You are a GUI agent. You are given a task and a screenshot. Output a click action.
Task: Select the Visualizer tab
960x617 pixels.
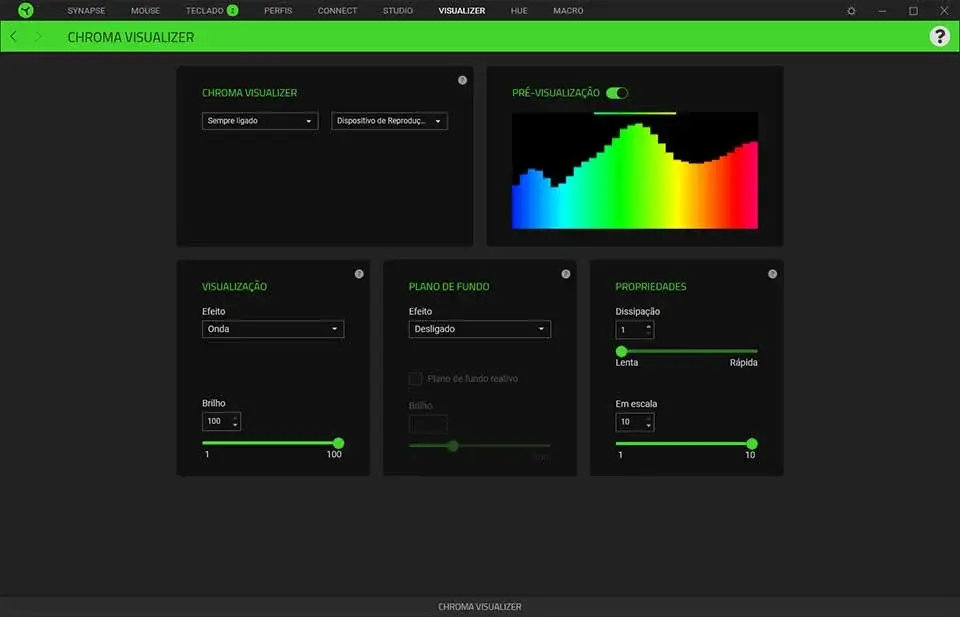[462, 10]
